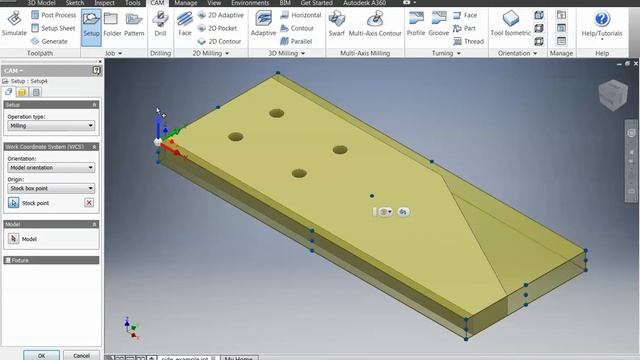Select the Drill operation
The width and height of the screenshot is (640, 360).
160,24
